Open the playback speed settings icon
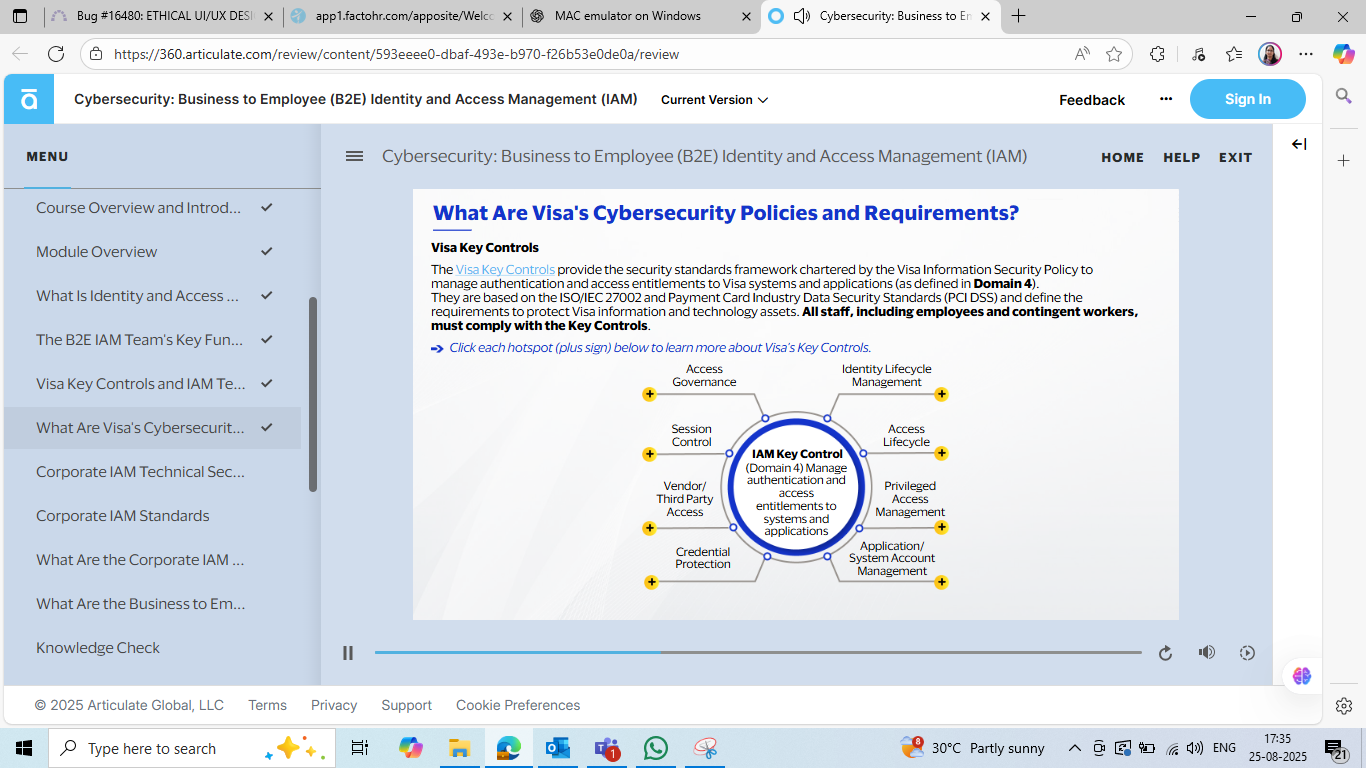 tap(1247, 653)
